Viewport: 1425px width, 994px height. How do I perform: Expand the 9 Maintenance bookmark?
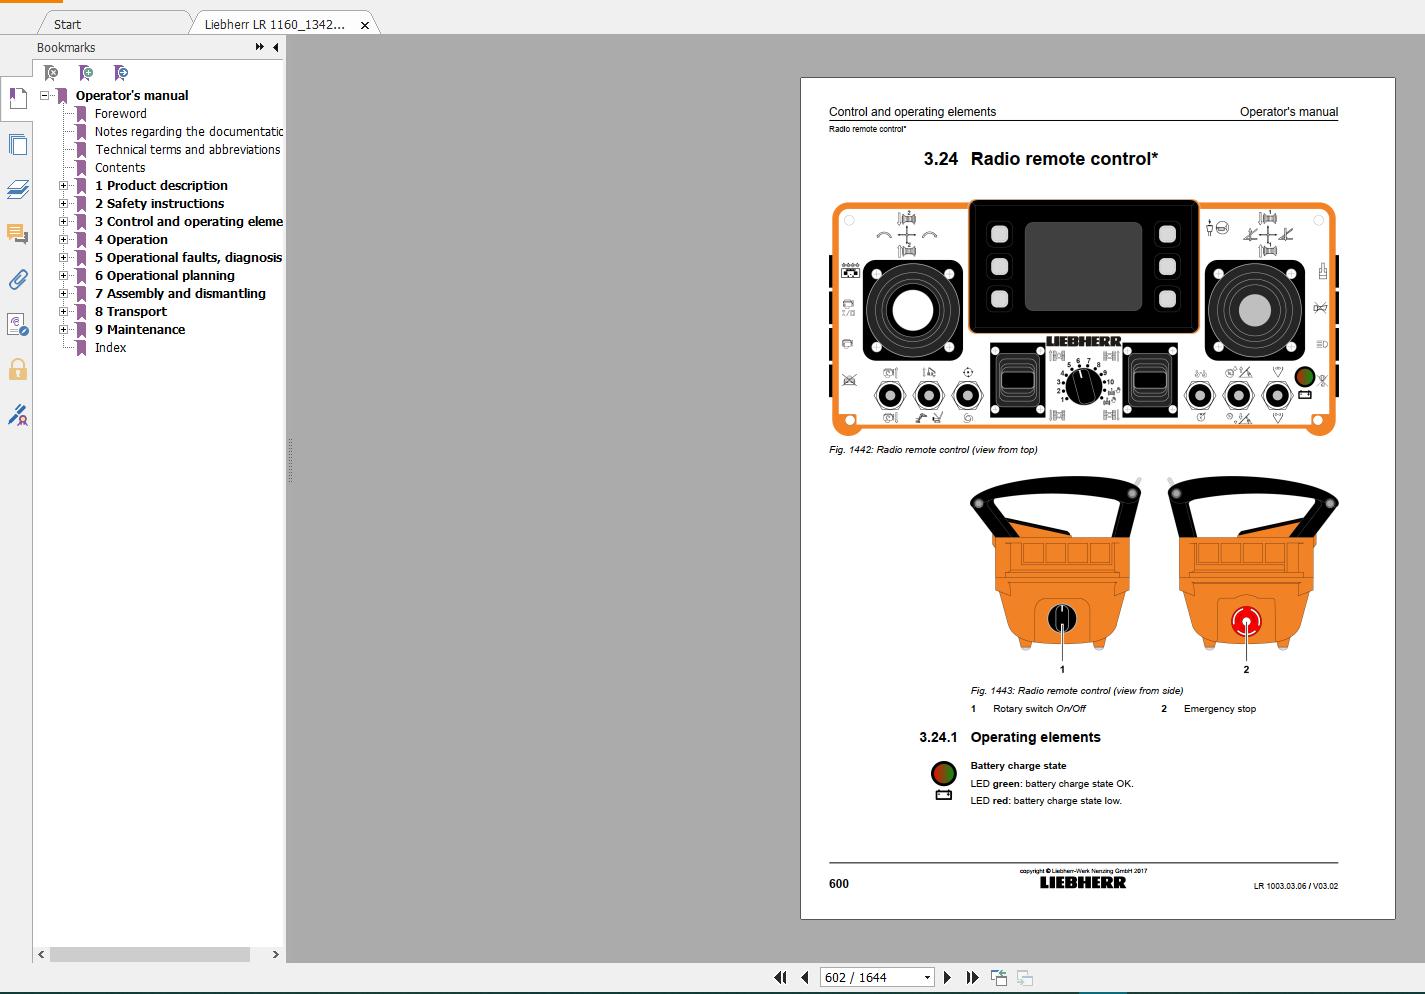[64, 329]
